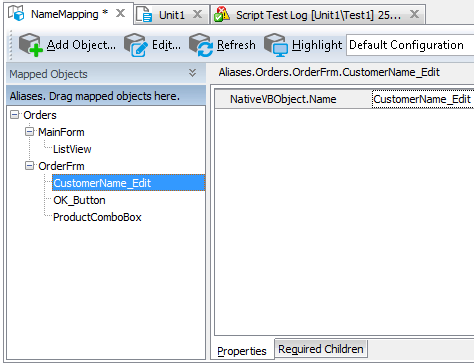Screen dimensions: 474x364
Task: Click the Add Object... button label
Action: [81, 45]
